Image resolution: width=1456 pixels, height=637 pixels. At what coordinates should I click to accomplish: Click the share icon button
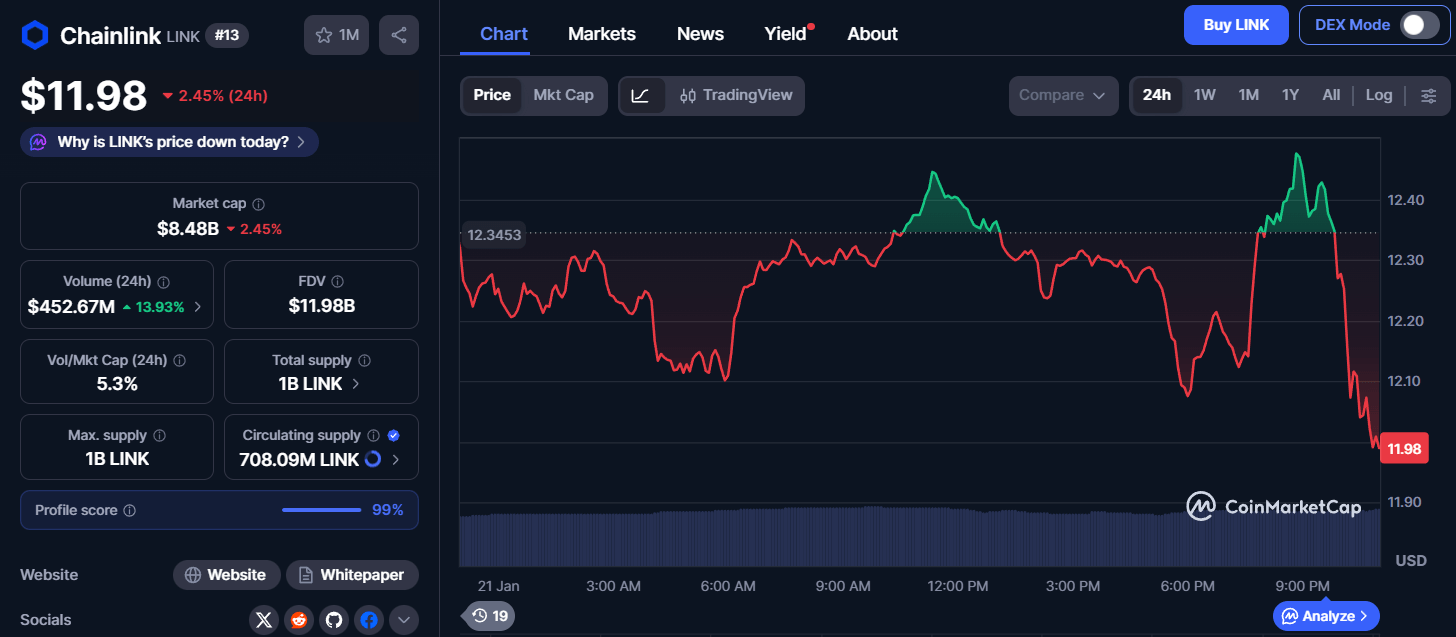click(398, 35)
